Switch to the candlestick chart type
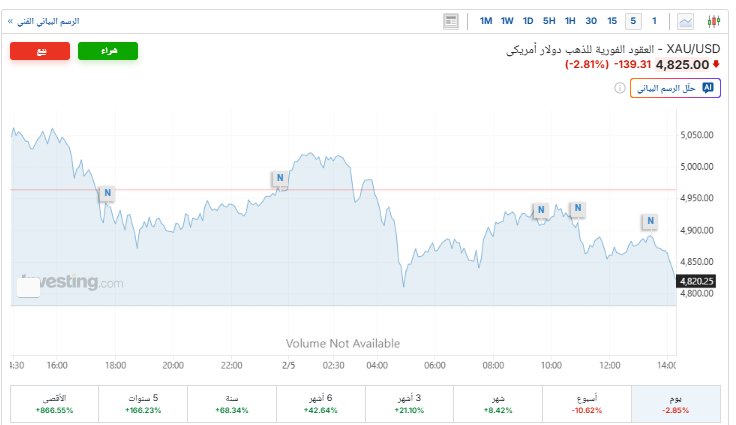 click(x=713, y=21)
